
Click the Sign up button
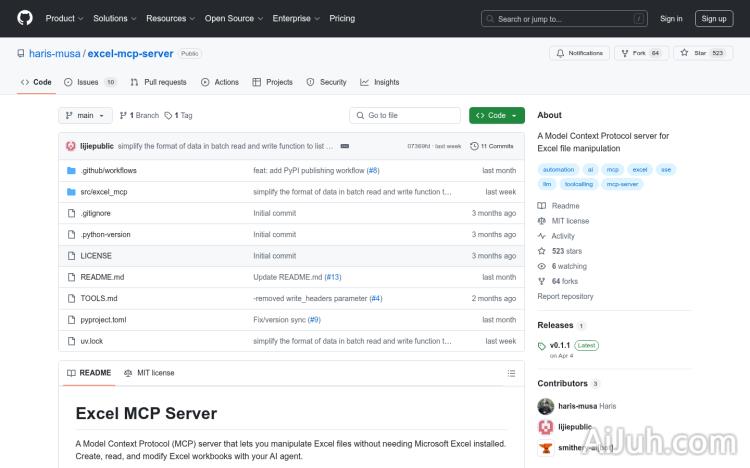coord(714,19)
